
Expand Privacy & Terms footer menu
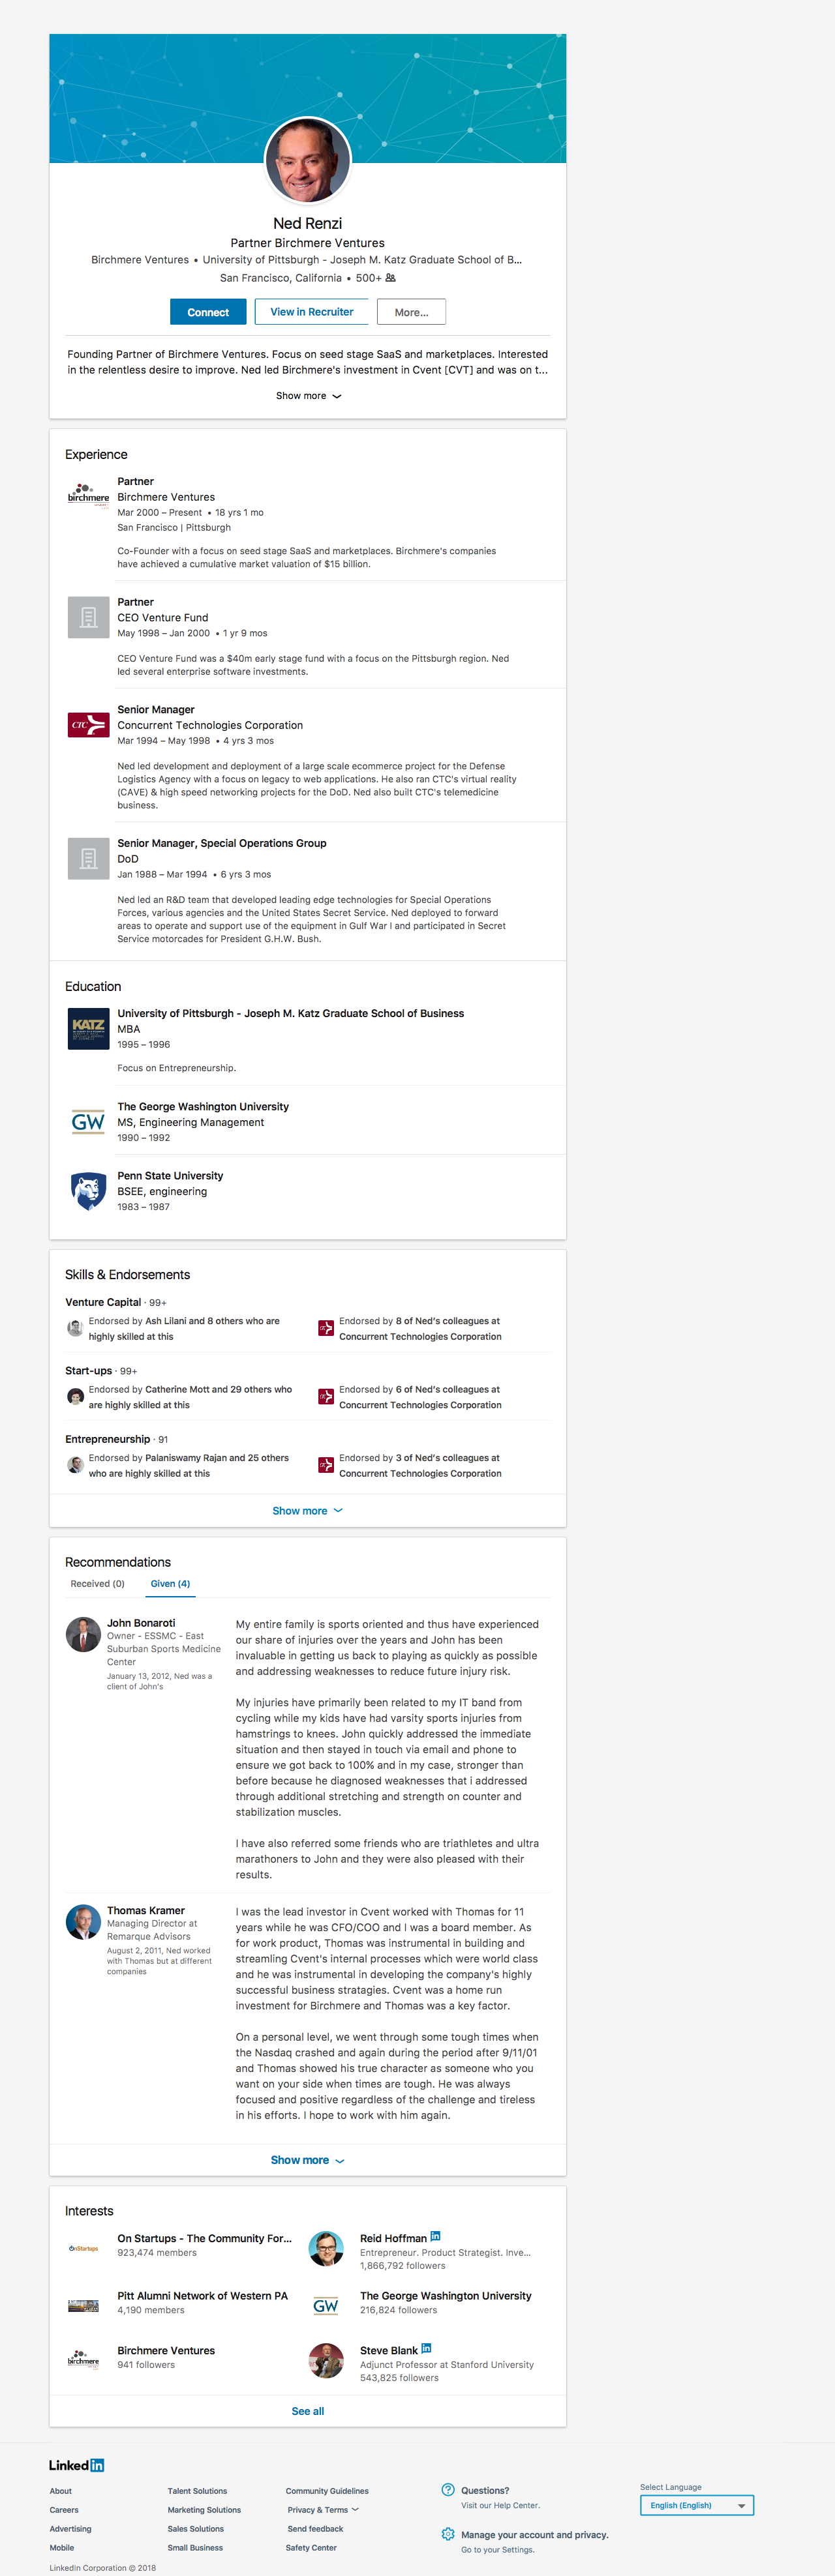point(323,2510)
